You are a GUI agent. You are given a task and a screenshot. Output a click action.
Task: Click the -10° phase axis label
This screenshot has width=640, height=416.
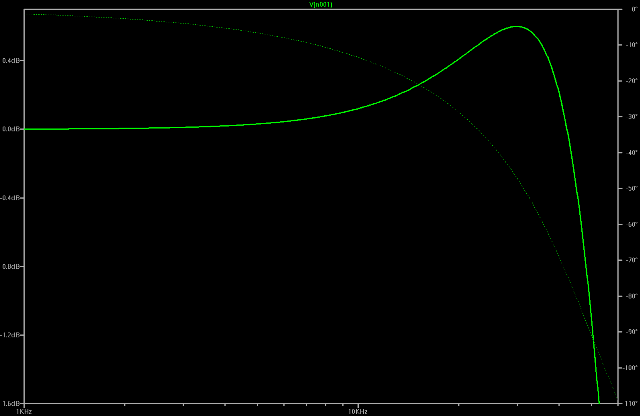[630, 46]
